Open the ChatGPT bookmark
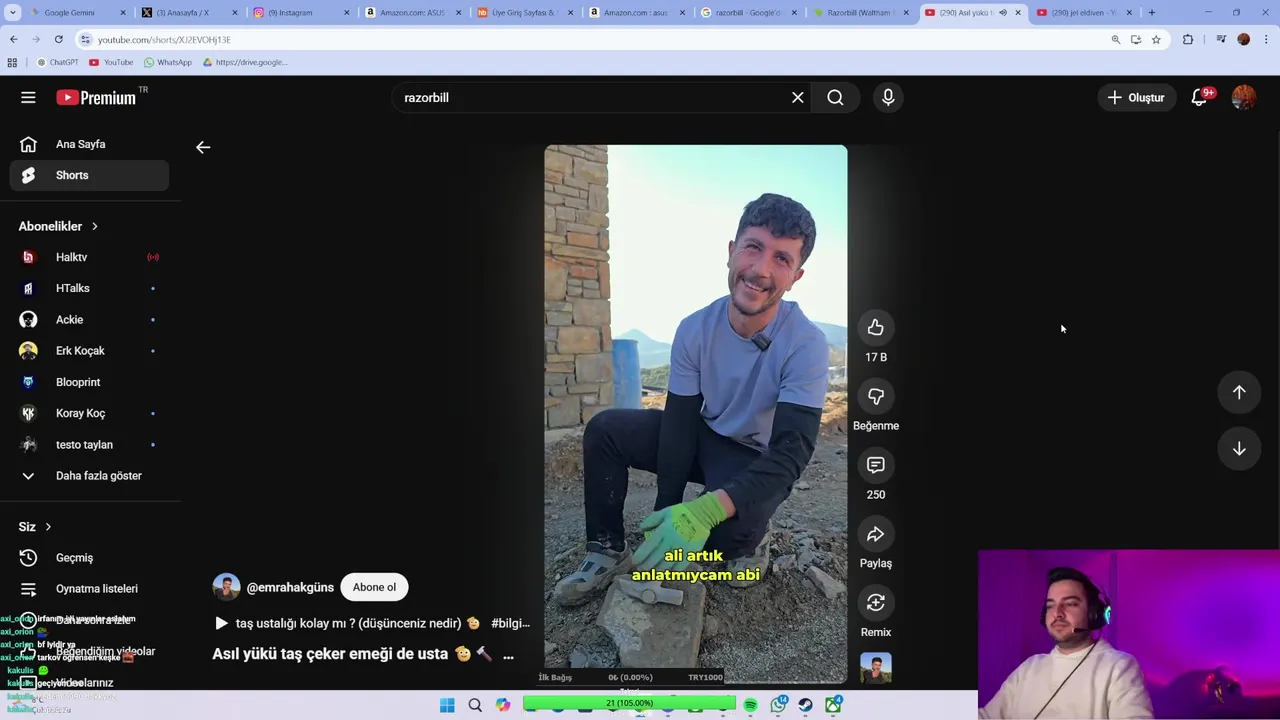1280x720 pixels. click(57, 62)
